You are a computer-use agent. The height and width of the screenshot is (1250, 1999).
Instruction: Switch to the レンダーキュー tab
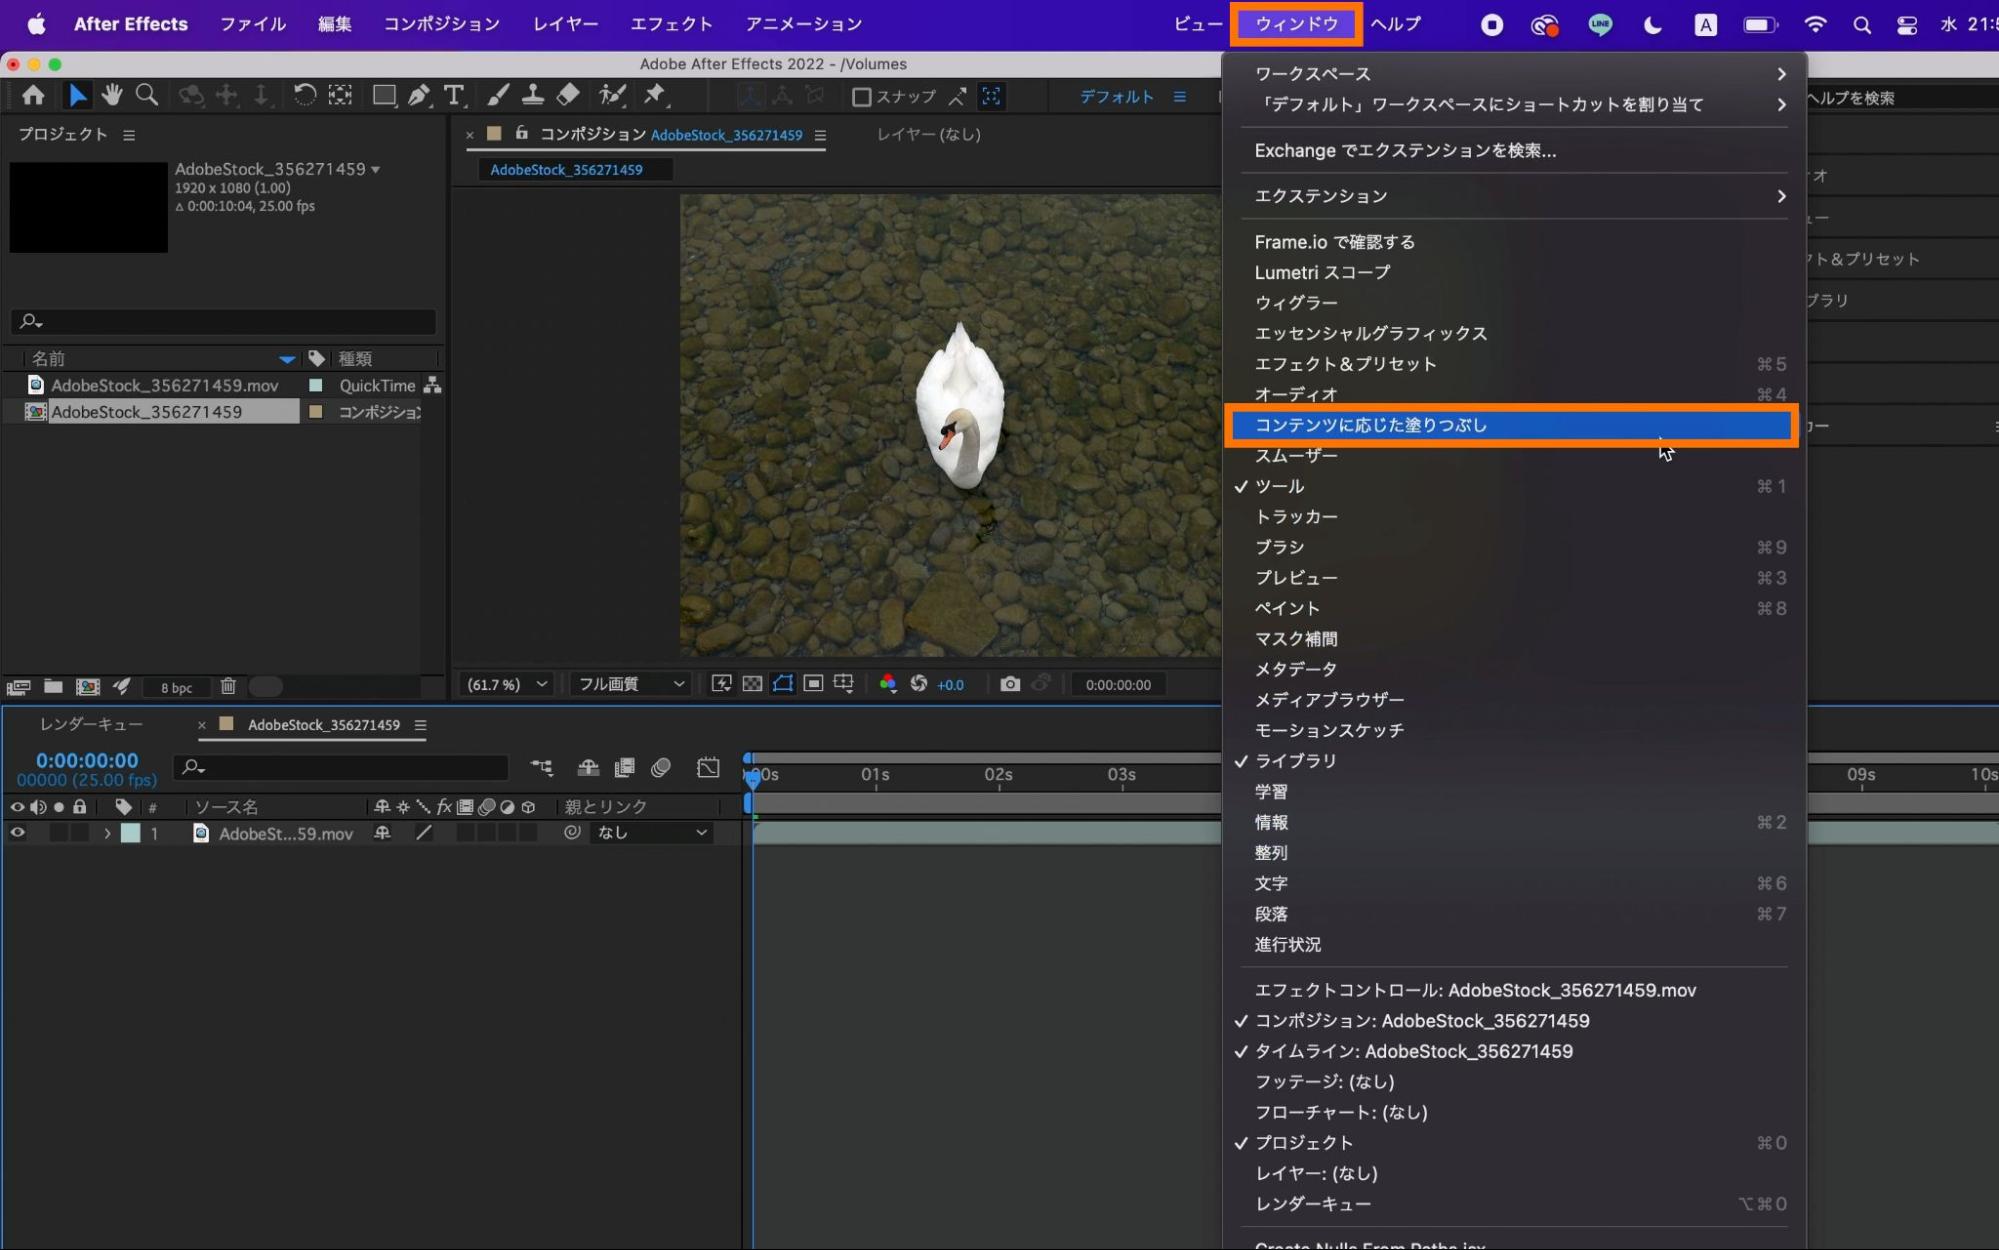coord(91,724)
